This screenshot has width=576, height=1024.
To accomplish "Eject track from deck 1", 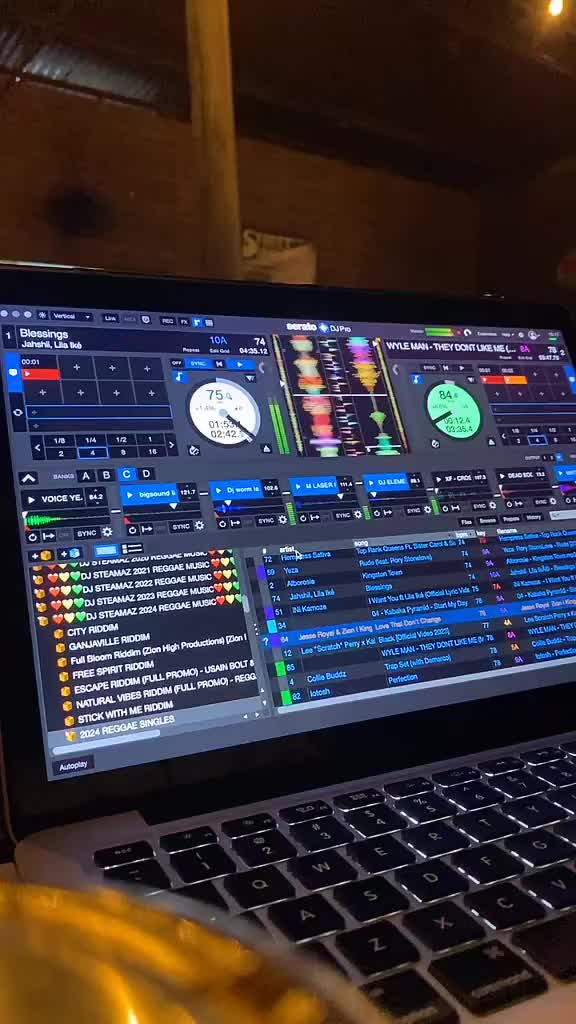I will (266, 449).
